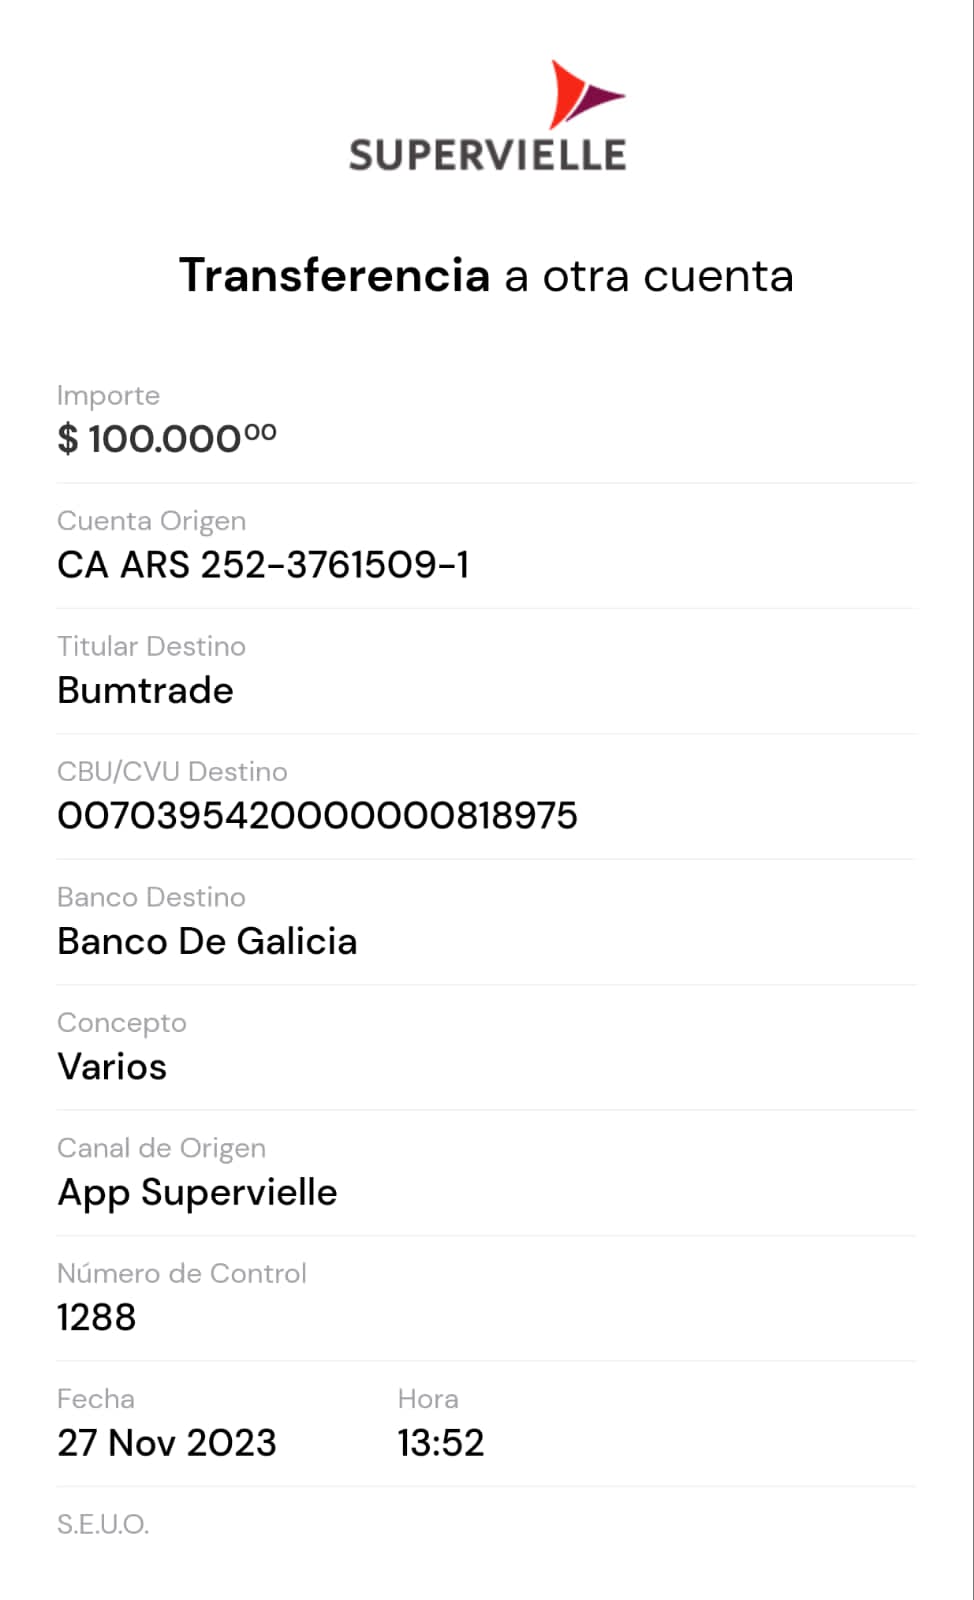Select control number 1288
974x1600 pixels.
pos(96,1317)
